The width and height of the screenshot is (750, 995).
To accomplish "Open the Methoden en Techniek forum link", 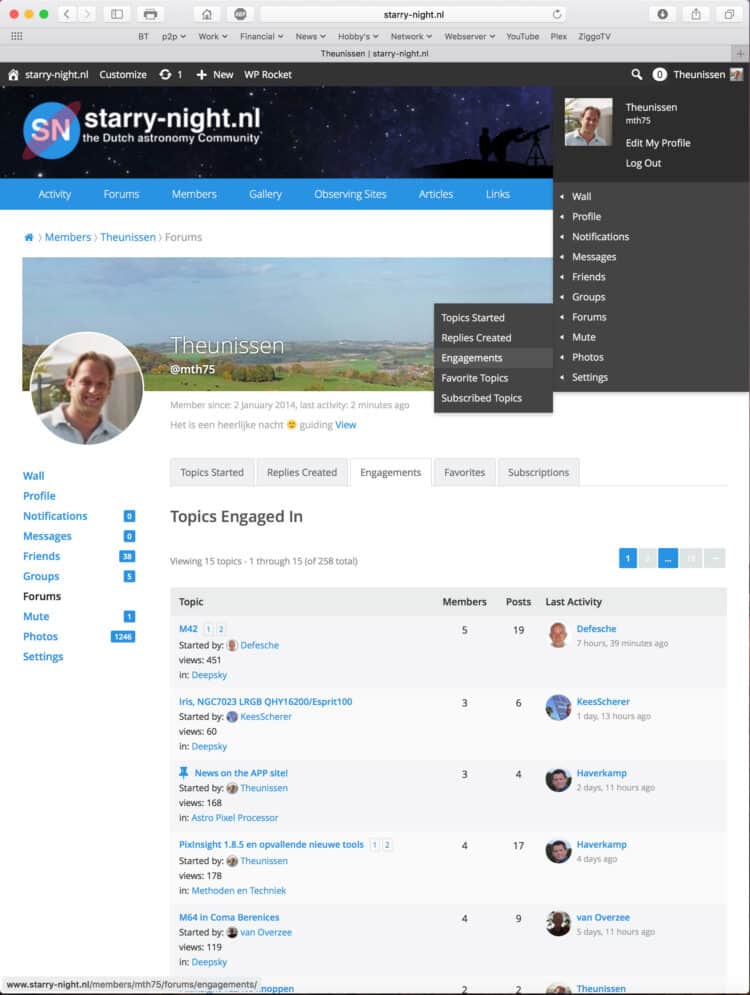I will [239, 890].
